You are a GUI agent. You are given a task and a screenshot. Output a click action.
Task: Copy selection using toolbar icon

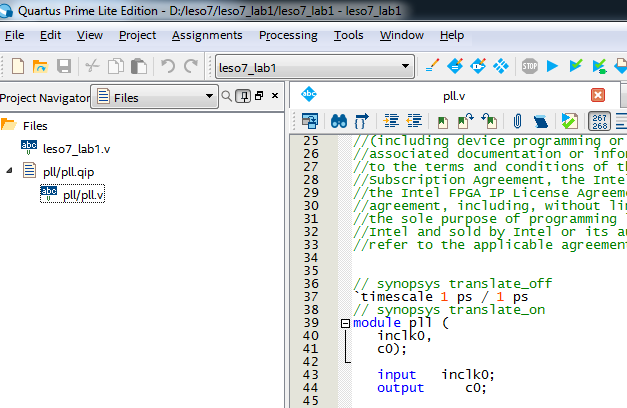(x=116, y=66)
